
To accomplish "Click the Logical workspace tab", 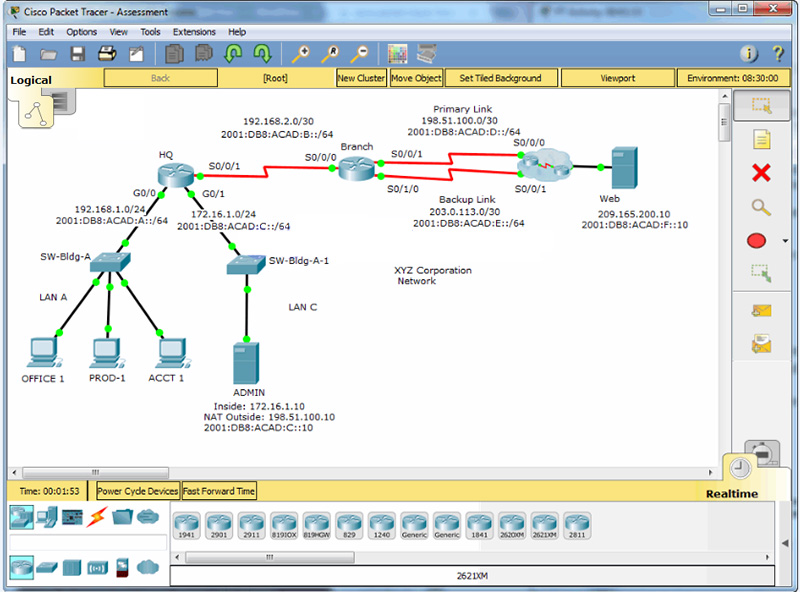I will coord(31,80).
